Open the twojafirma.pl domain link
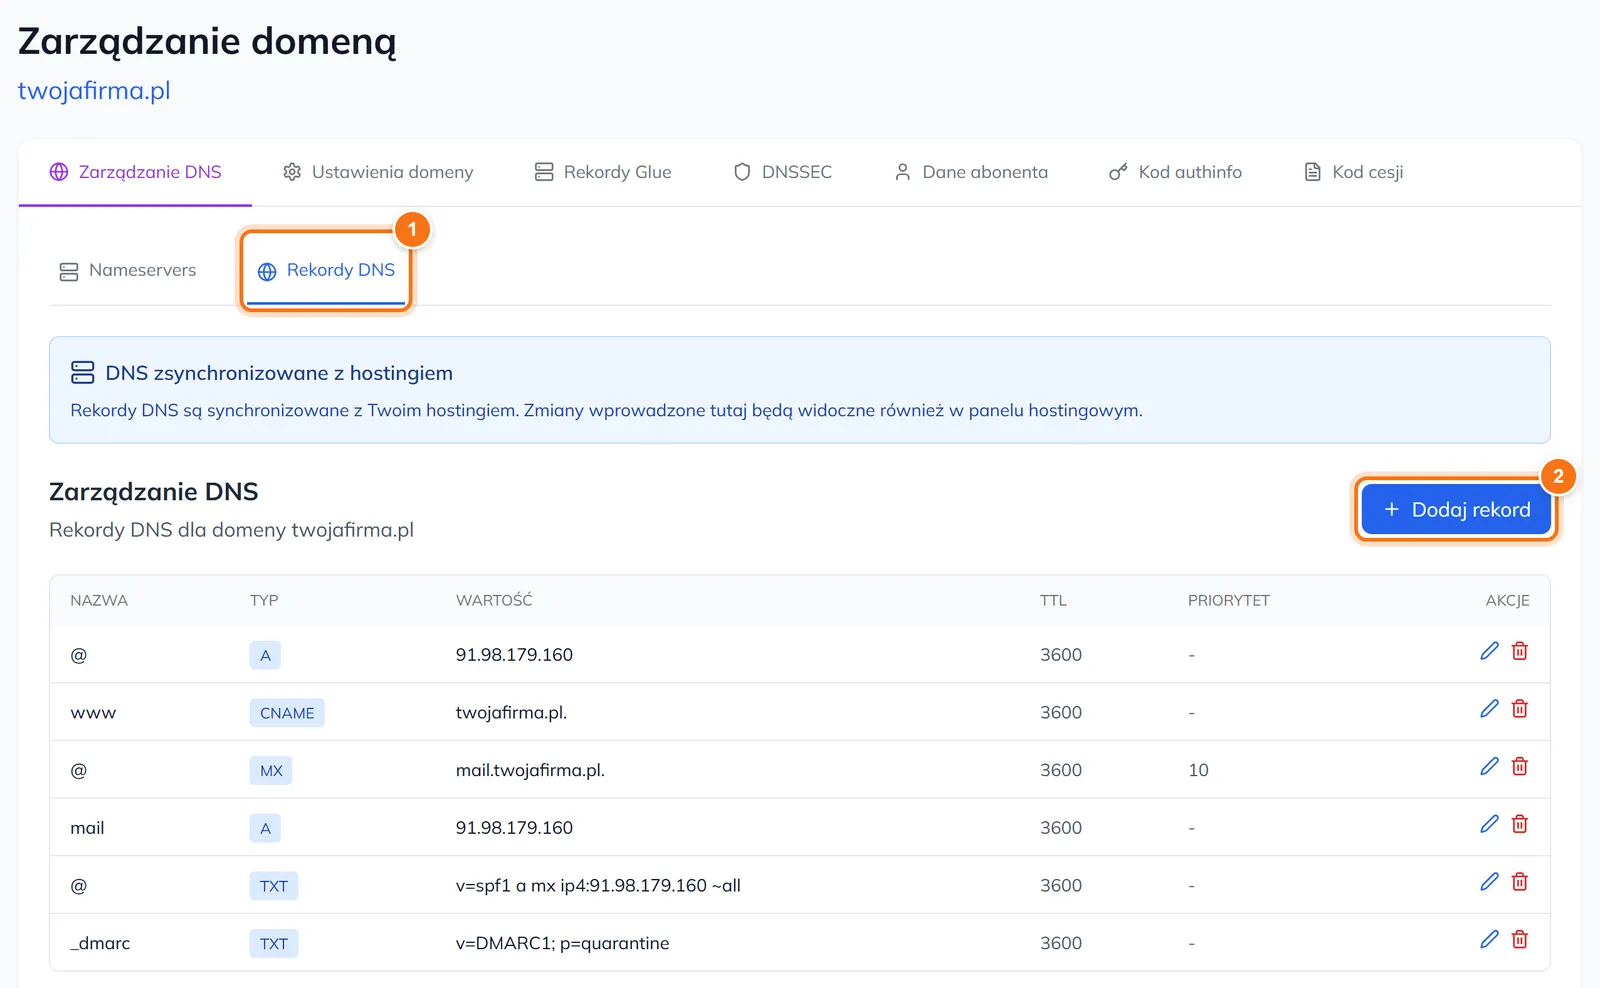This screenshot has height=988, width=1600. pos(94,91)
